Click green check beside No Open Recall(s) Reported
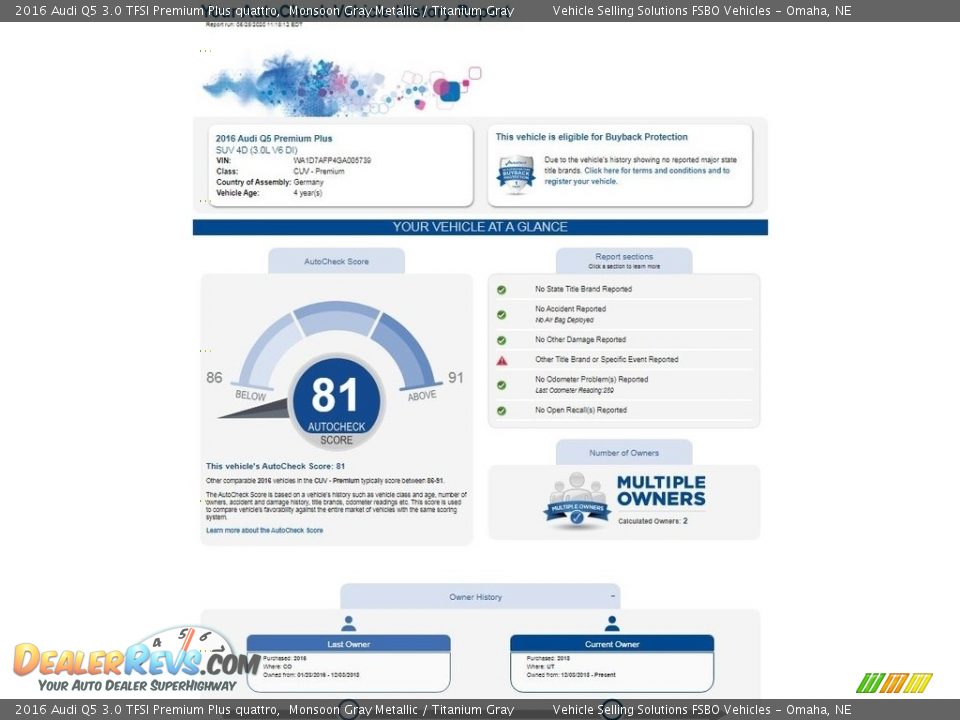Image resolution: width=960 pixels, height=720 pixels. 502,410
